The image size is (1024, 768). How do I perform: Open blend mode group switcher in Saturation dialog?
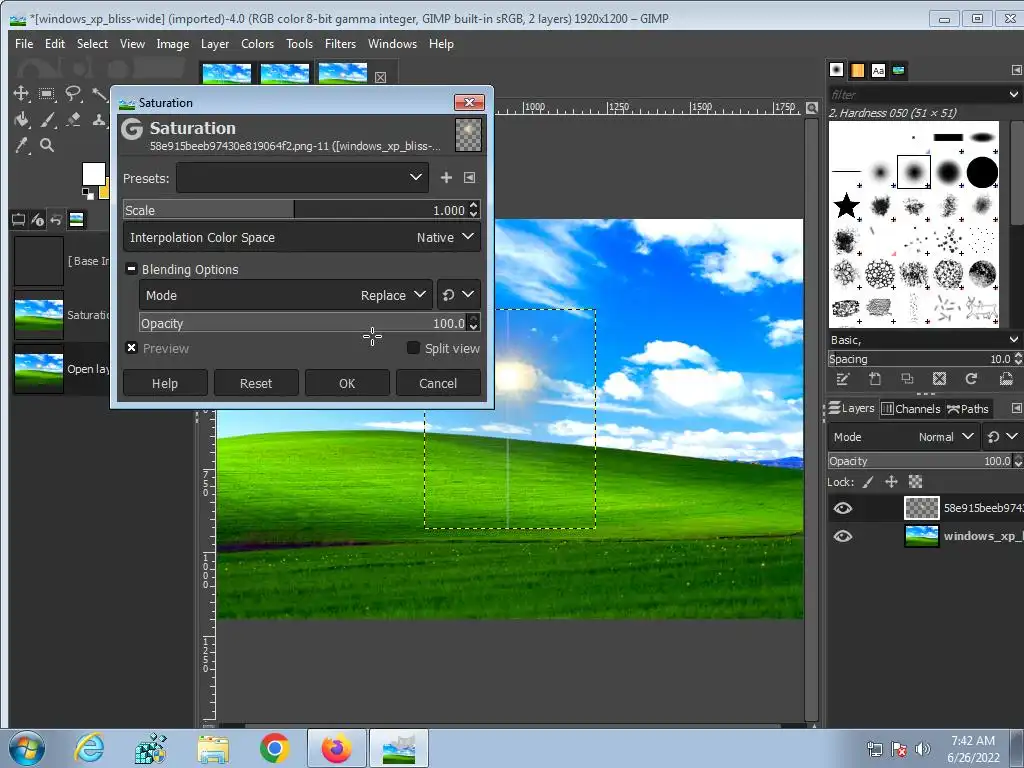click(x=458, y=295)
